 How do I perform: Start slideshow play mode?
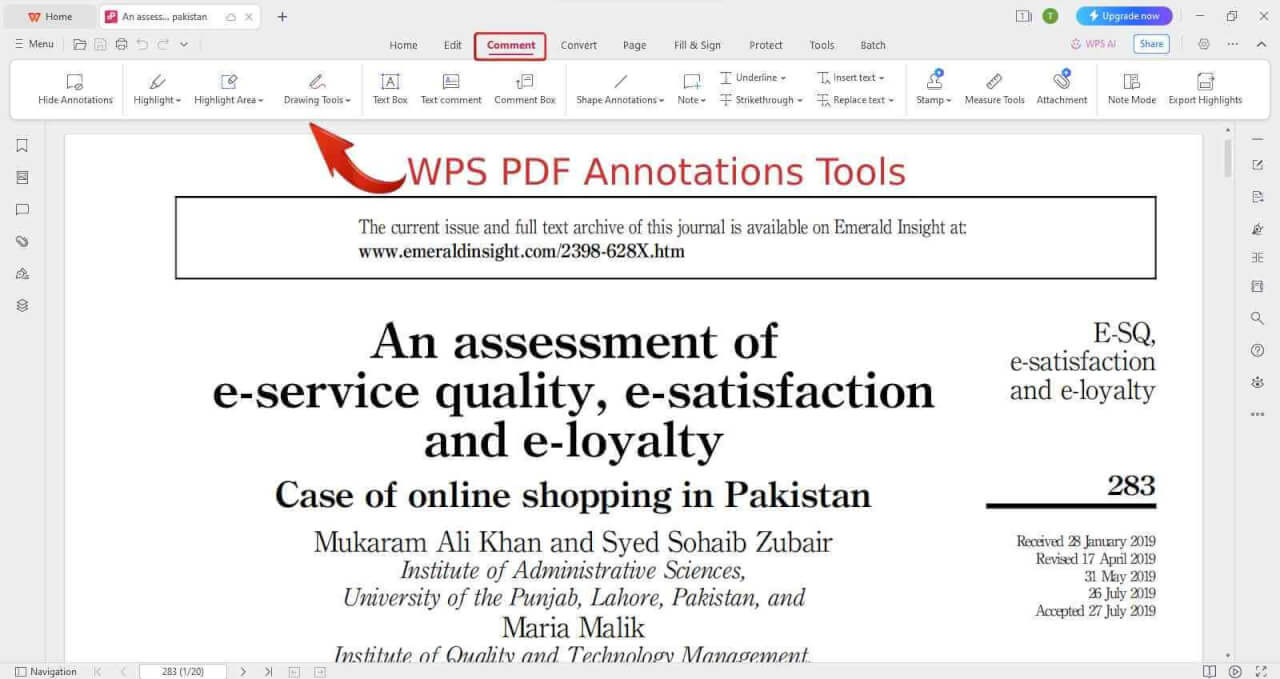[1235, 671]
